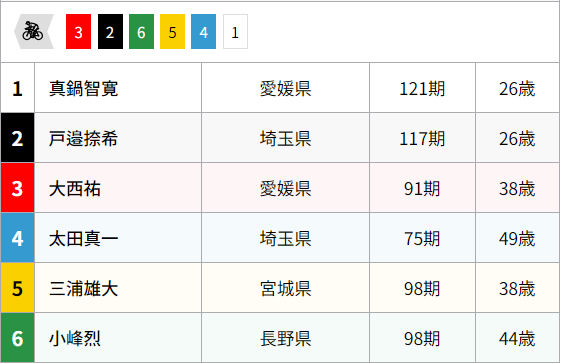
Task: Open racer 三浦雄大 profile
Action: 83,288
